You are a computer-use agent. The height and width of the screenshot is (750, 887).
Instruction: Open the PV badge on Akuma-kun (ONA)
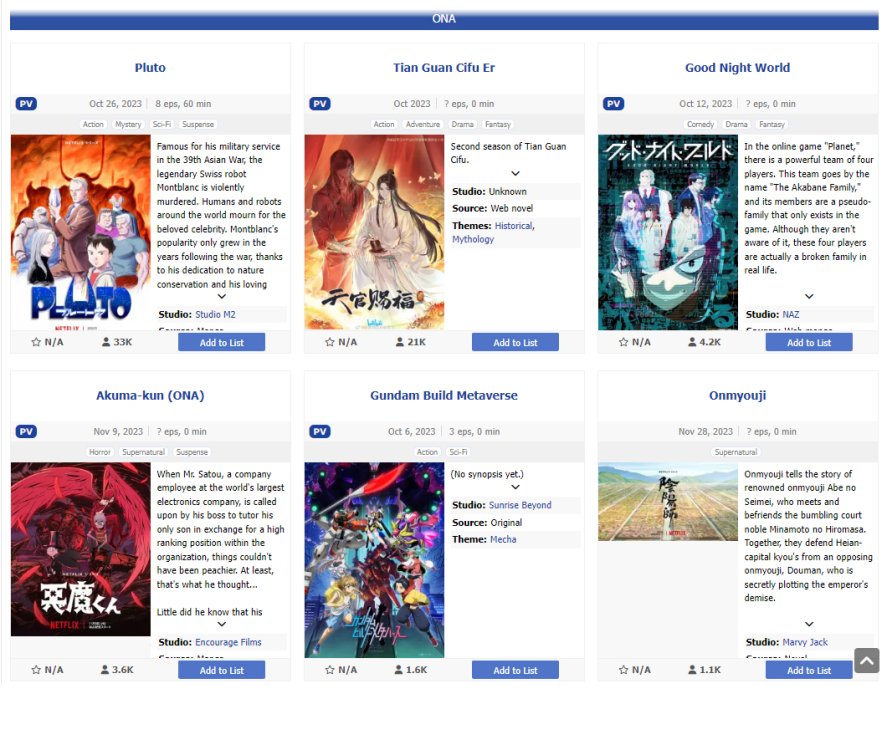tap(26, 432)
